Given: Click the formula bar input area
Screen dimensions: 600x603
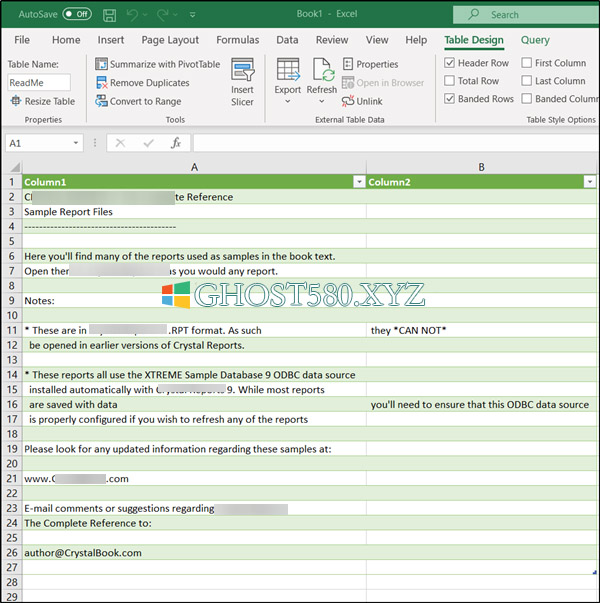Looking at the screenshot, I should pyautogui.click(x=396, y=143).
